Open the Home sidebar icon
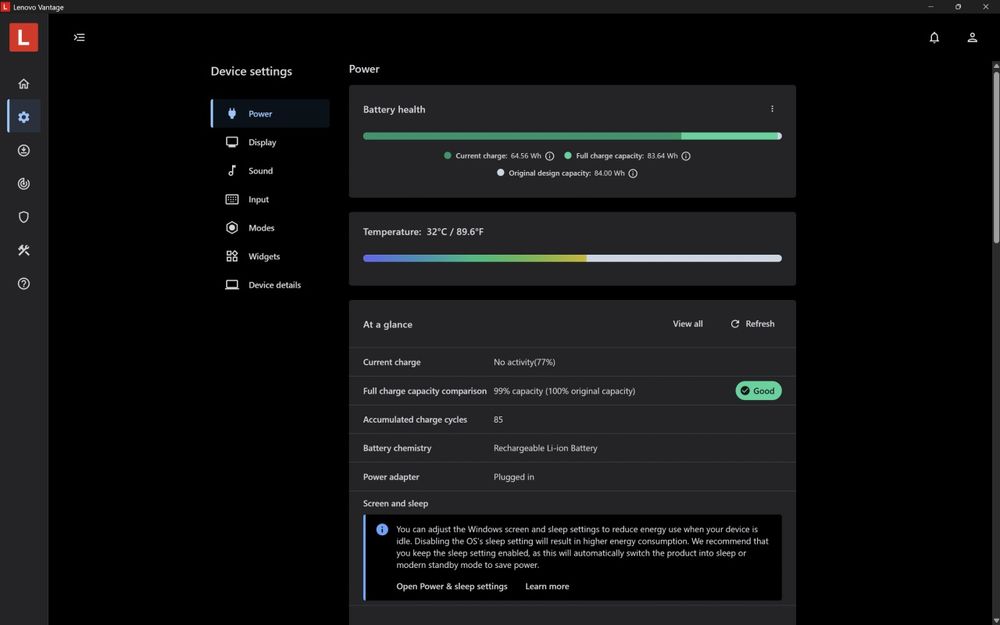The height and width of the screenshot is (625, 1000). [x=24, y=84]
